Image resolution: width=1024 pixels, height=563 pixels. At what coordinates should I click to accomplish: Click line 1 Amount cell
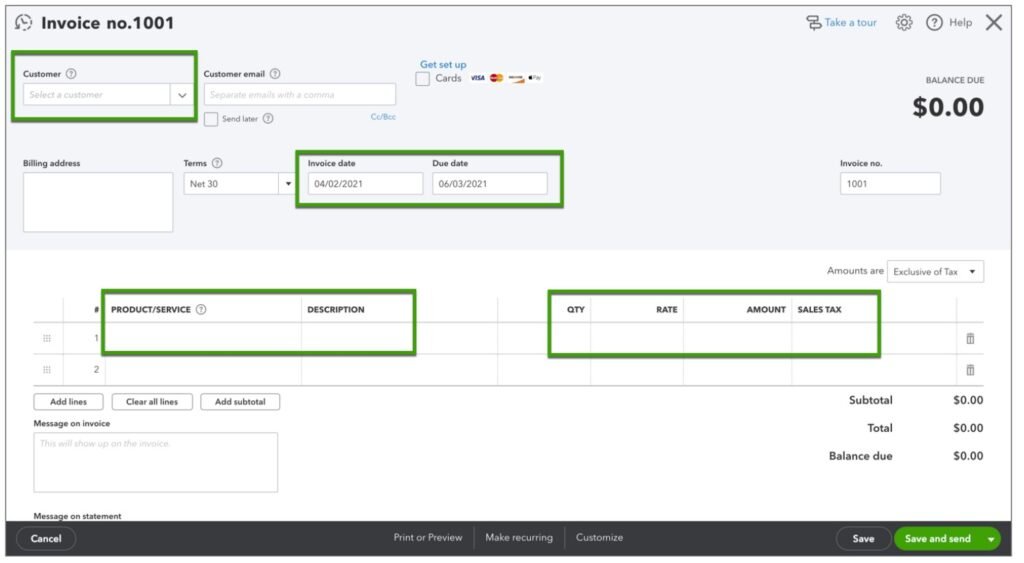(737, 338)
